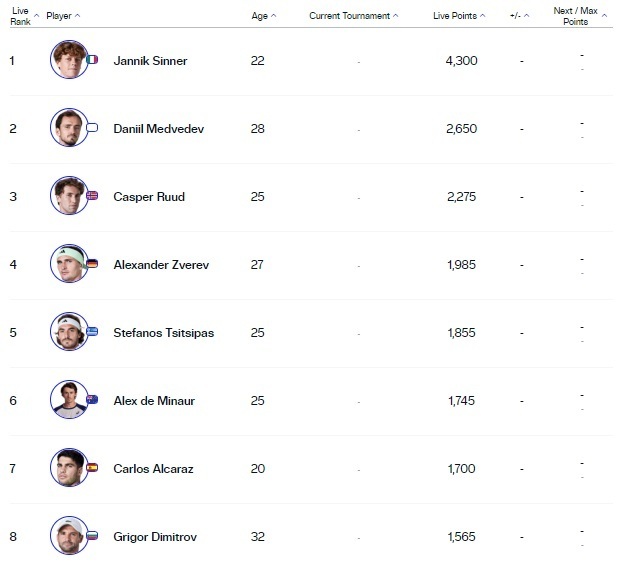Open Alexander Zverev player name link
The height and width of the screenshot is (567, 619).
pos(161,265)
